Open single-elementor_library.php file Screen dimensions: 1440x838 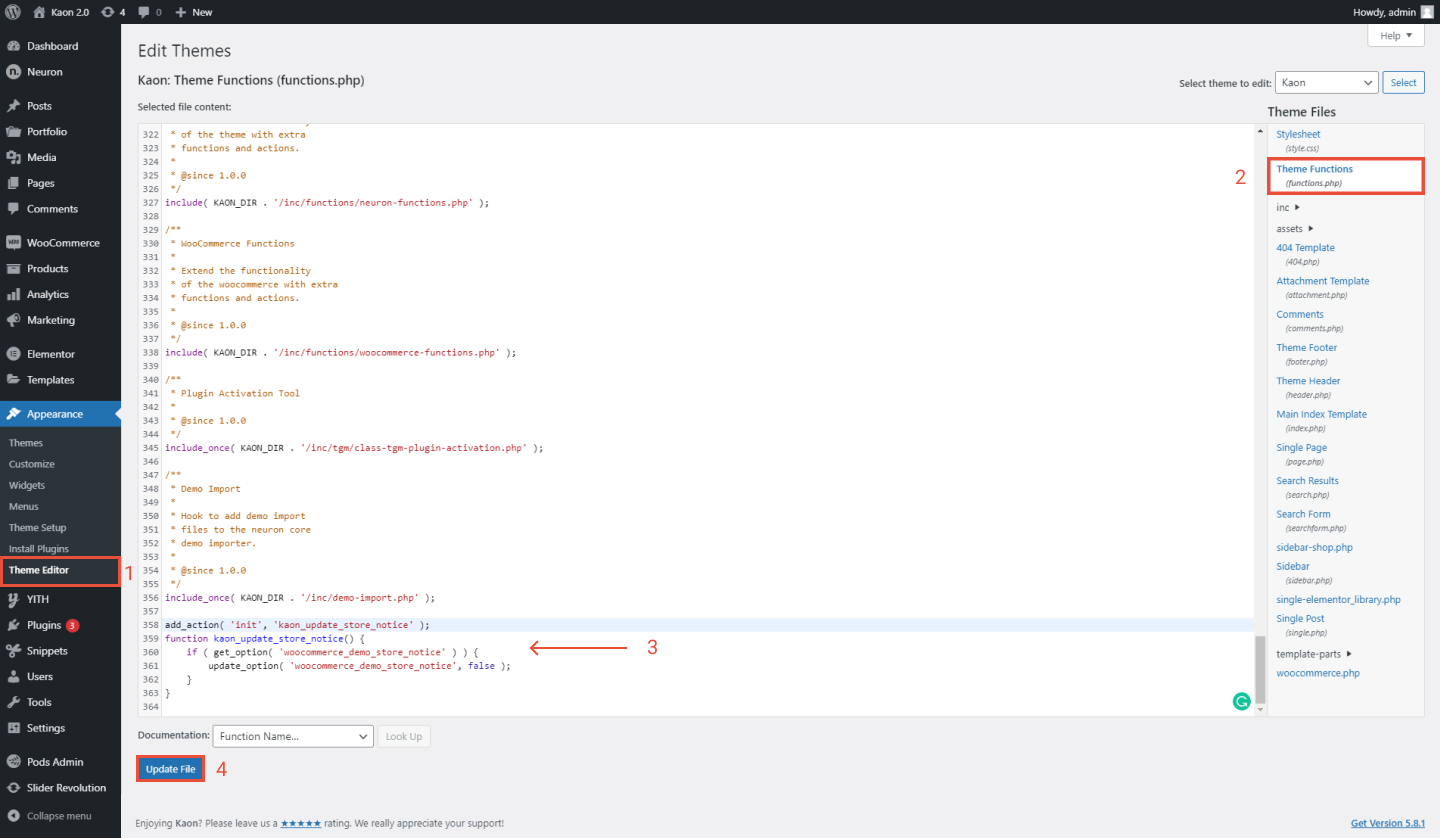[x=1338, y=600]
